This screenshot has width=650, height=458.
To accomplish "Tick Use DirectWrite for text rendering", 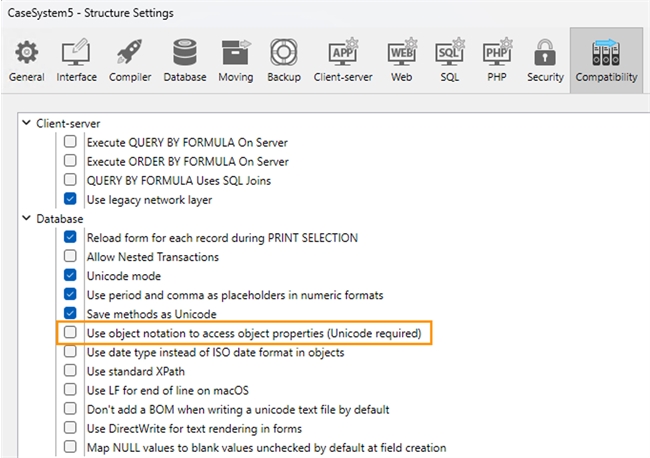I will coord(70,429).
